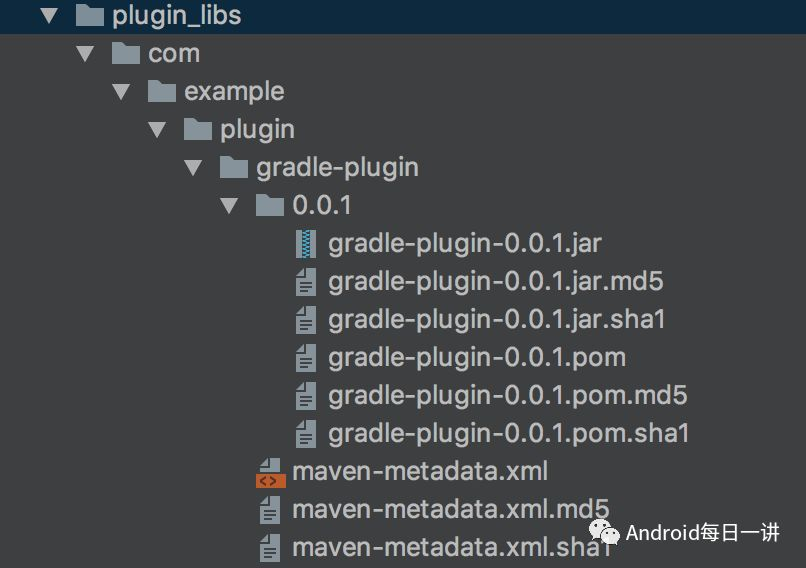
Task: Select the 0.0.1 folder label
Action: click(x=322, y=206)
